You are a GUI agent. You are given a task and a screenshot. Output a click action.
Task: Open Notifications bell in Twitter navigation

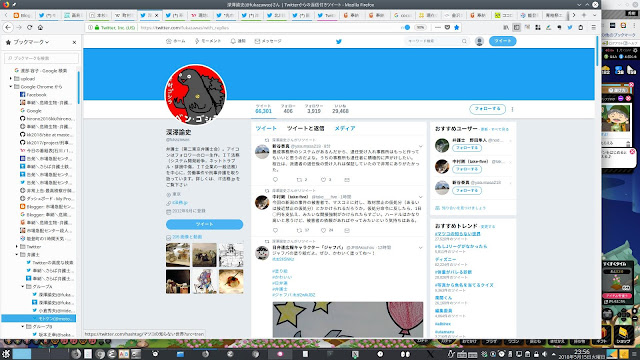click(x=238, y=41)
